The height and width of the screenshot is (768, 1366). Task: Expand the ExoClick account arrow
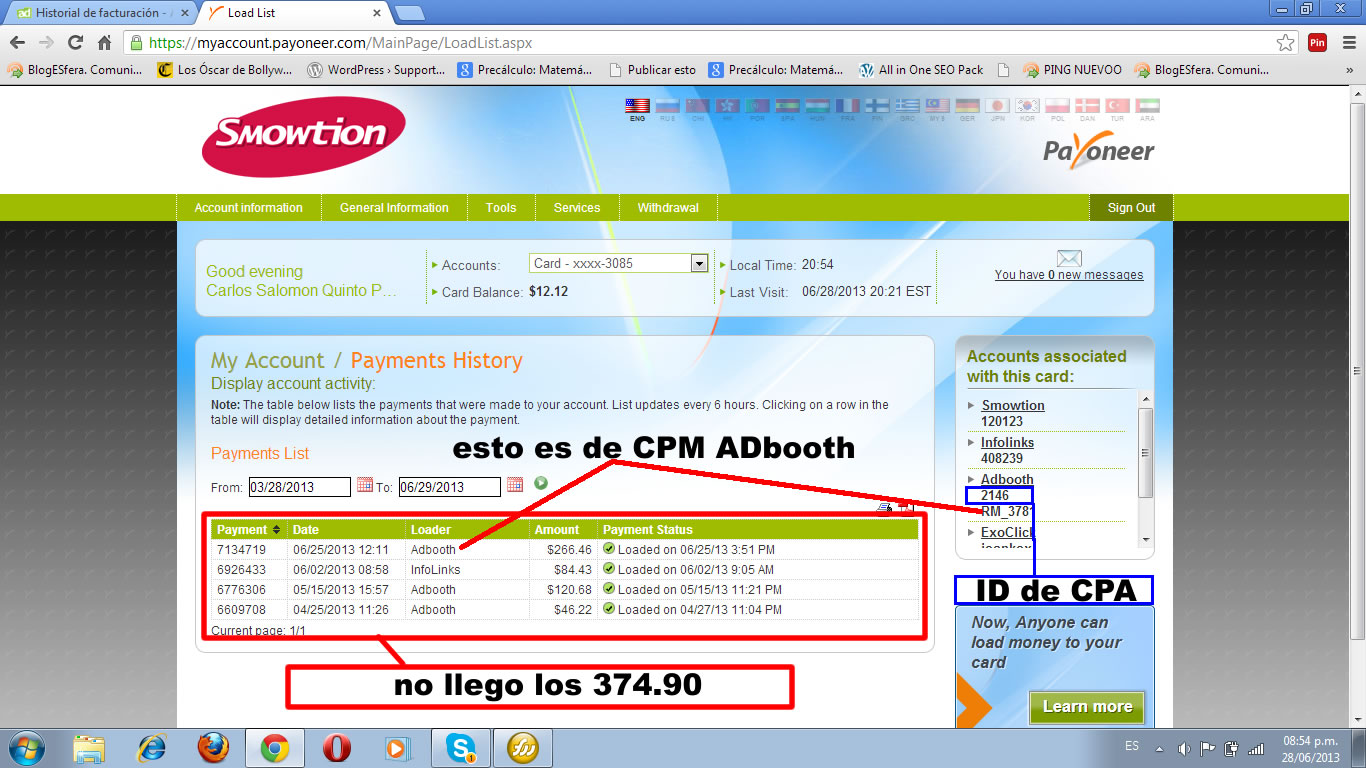tap(972, 533)
